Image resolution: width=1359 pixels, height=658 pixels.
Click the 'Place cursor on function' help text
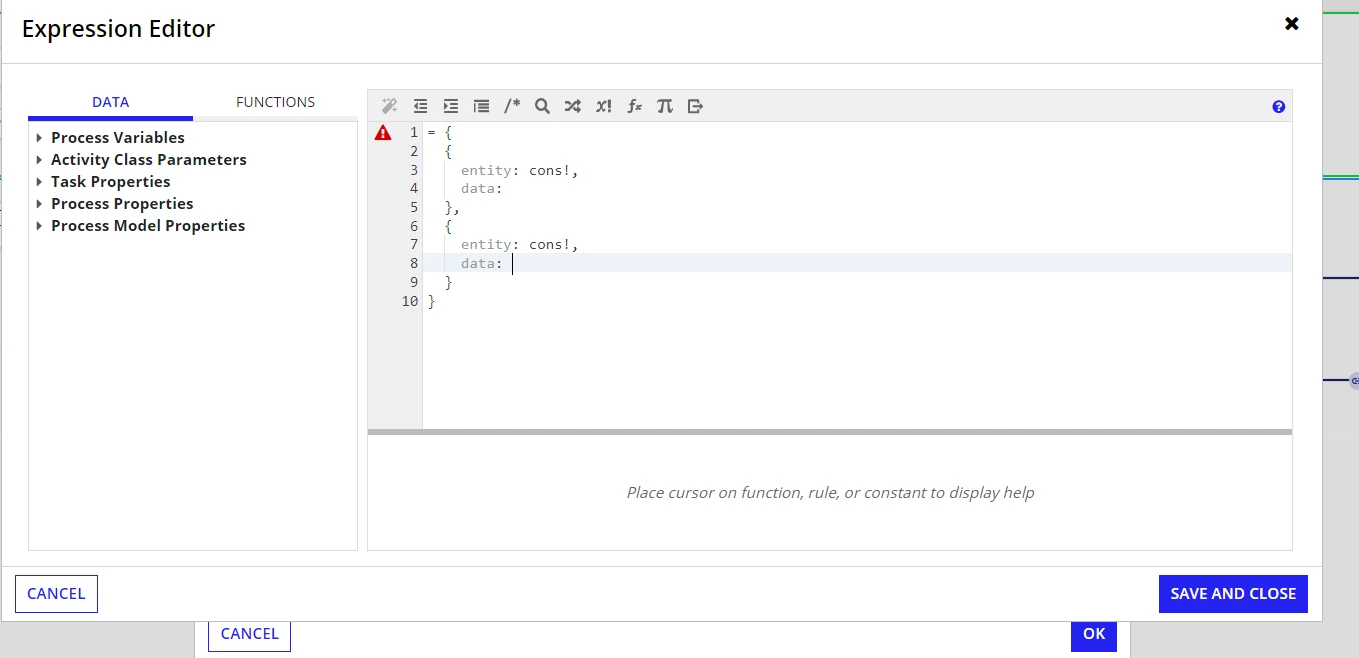830,492
